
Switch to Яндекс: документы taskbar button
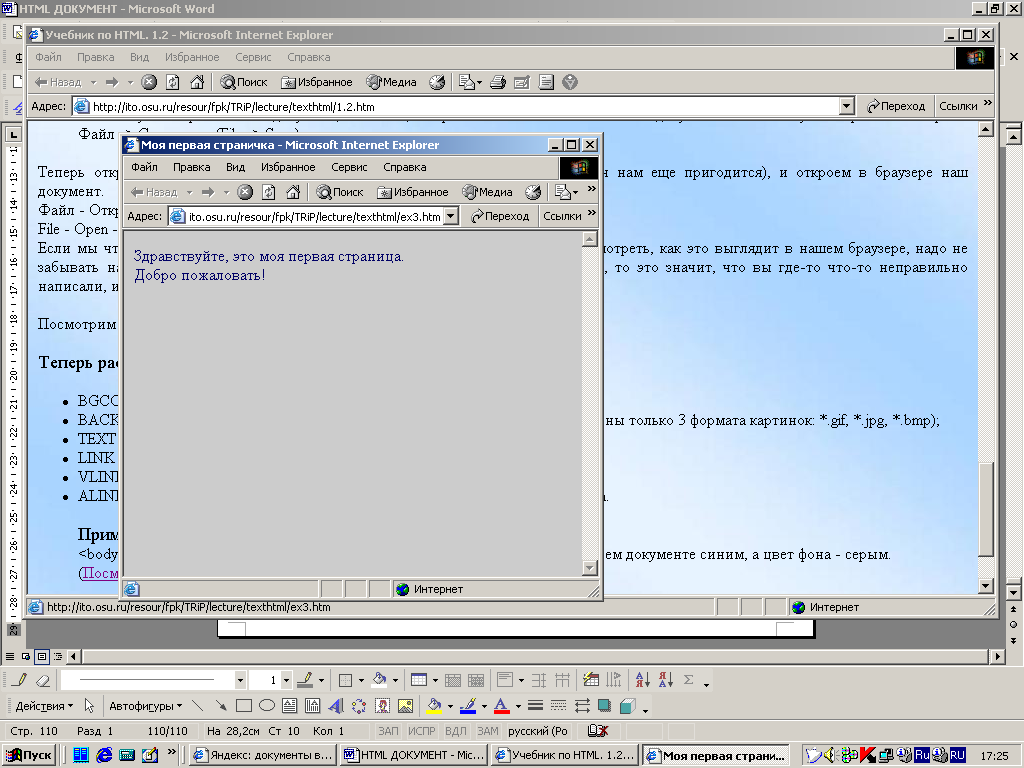(263, 755)
